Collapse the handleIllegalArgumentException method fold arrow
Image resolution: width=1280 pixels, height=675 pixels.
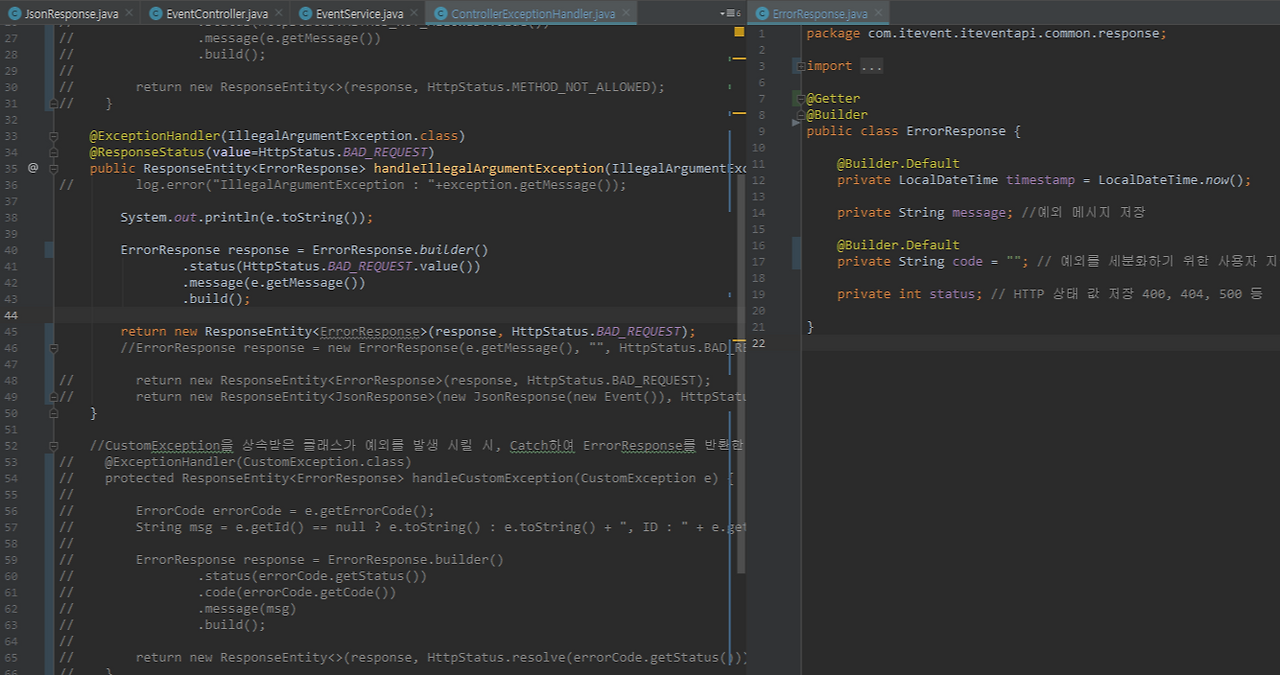pos(52,167)
